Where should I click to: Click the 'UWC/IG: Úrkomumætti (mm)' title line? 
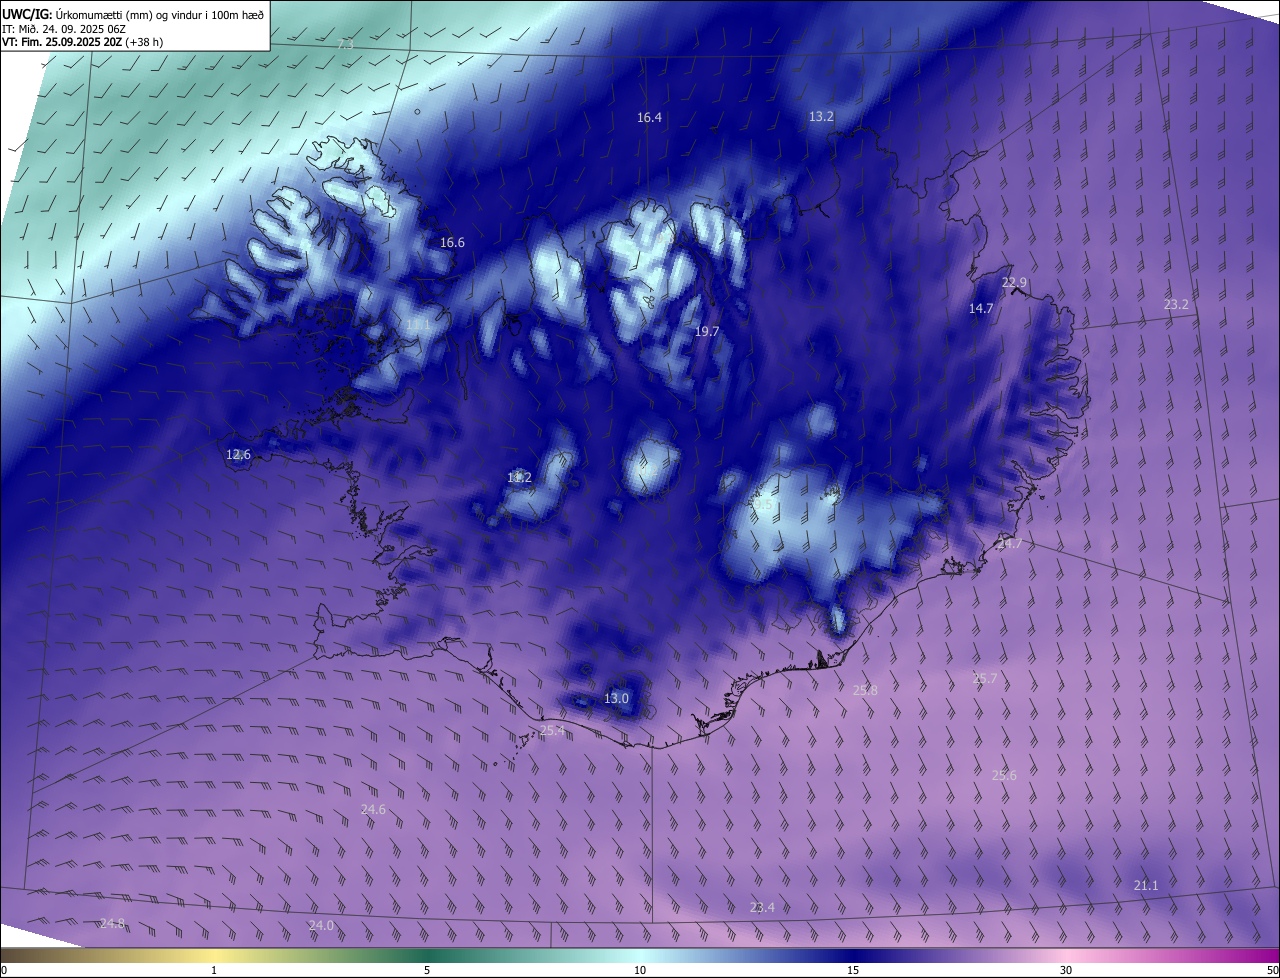[x=133, y=14]
